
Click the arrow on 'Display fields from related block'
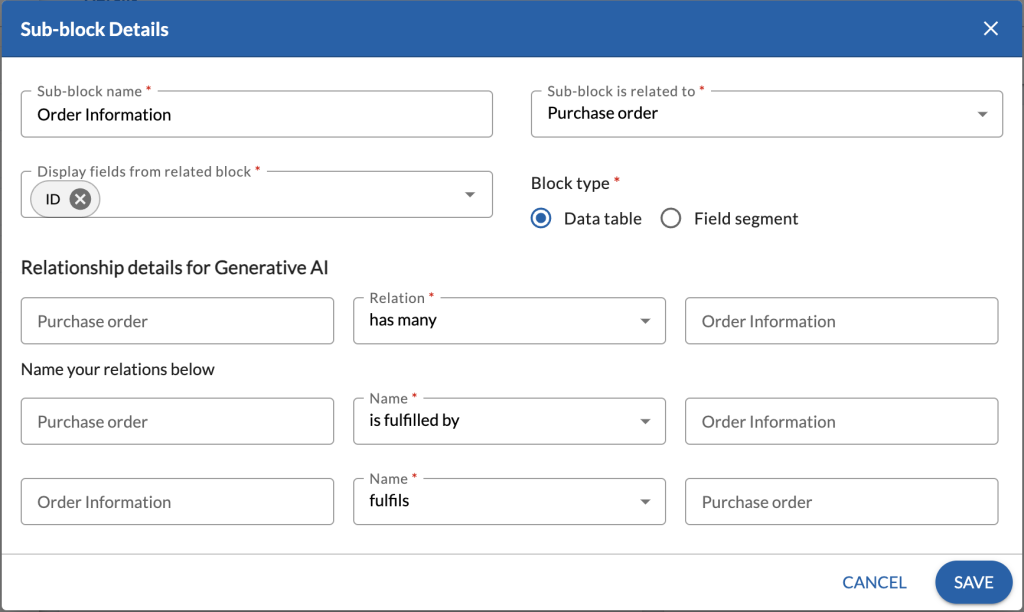click(x=469, y=194)
